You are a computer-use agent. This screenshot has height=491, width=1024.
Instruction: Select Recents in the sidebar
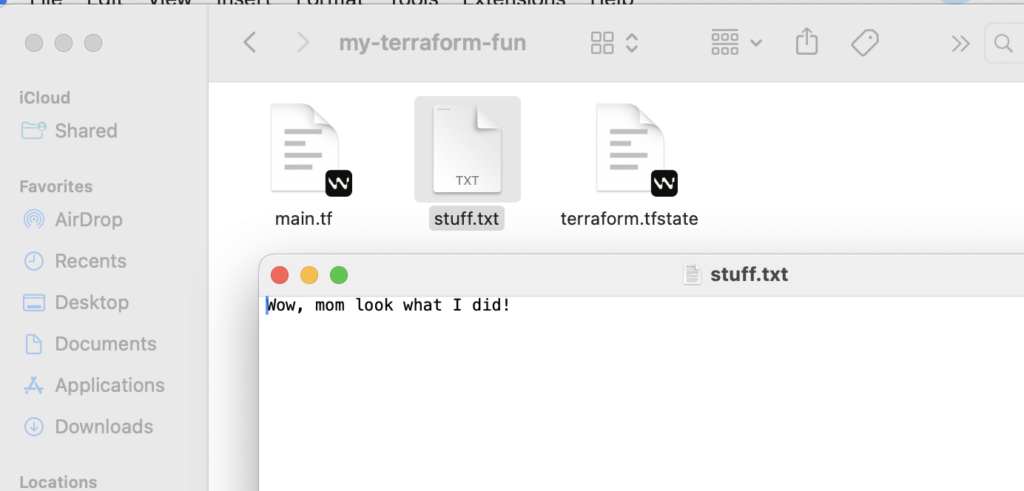tap(90, 261)
